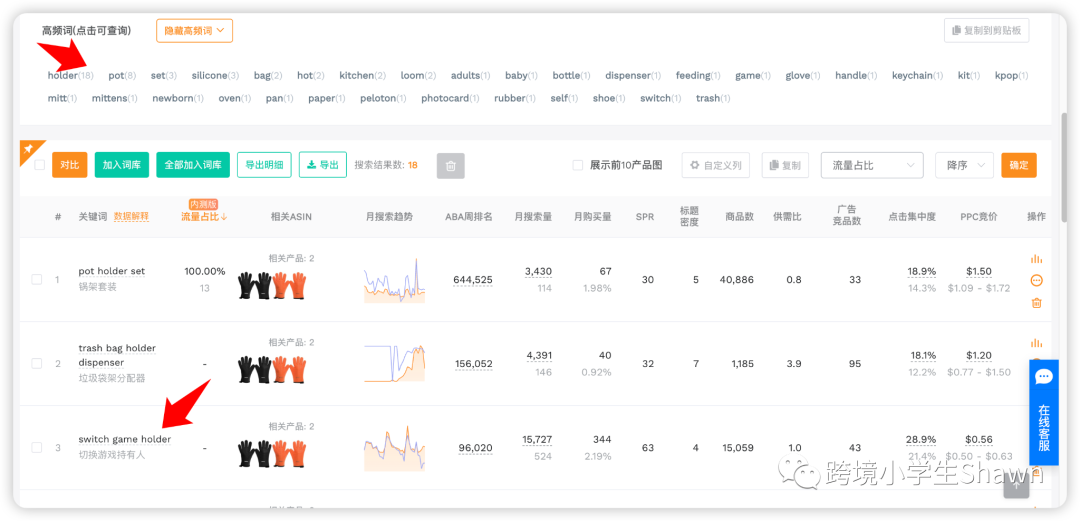The height and width of the screenshot is (521, 1080).
Task: Click the 确定 confirm button
Action: tap(1019, 165)
